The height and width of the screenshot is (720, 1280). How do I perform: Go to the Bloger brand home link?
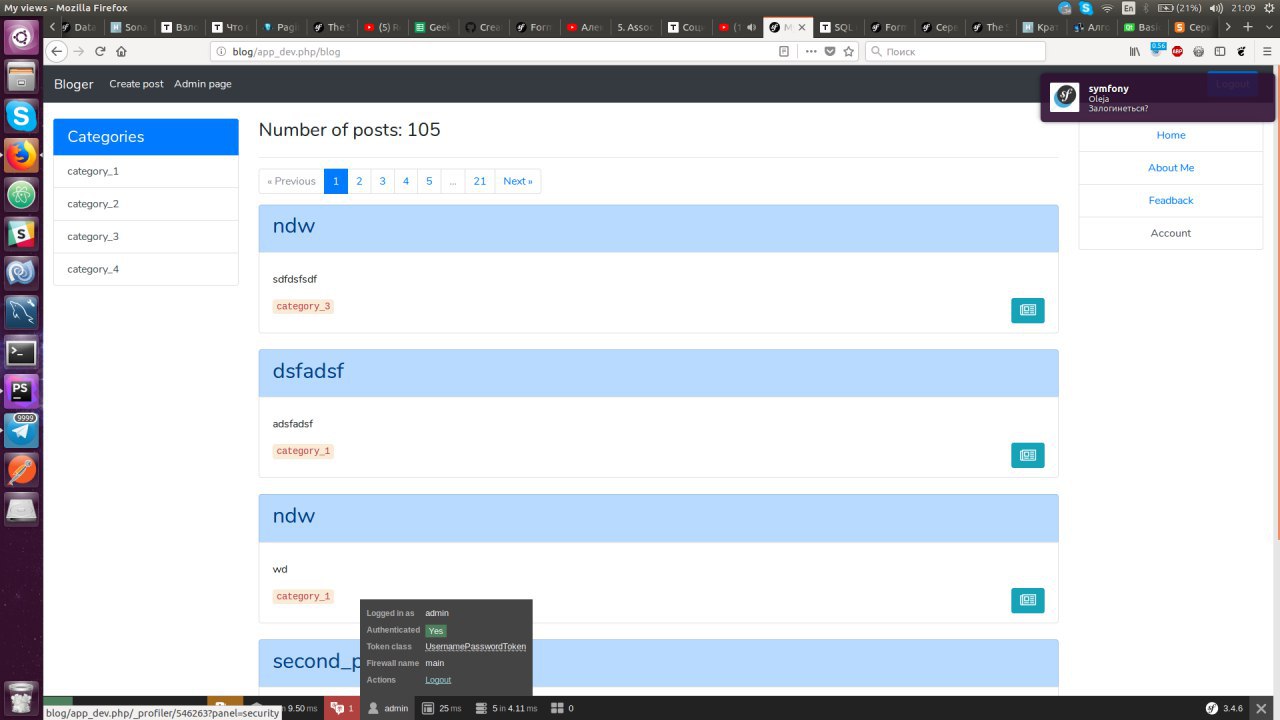74,84
